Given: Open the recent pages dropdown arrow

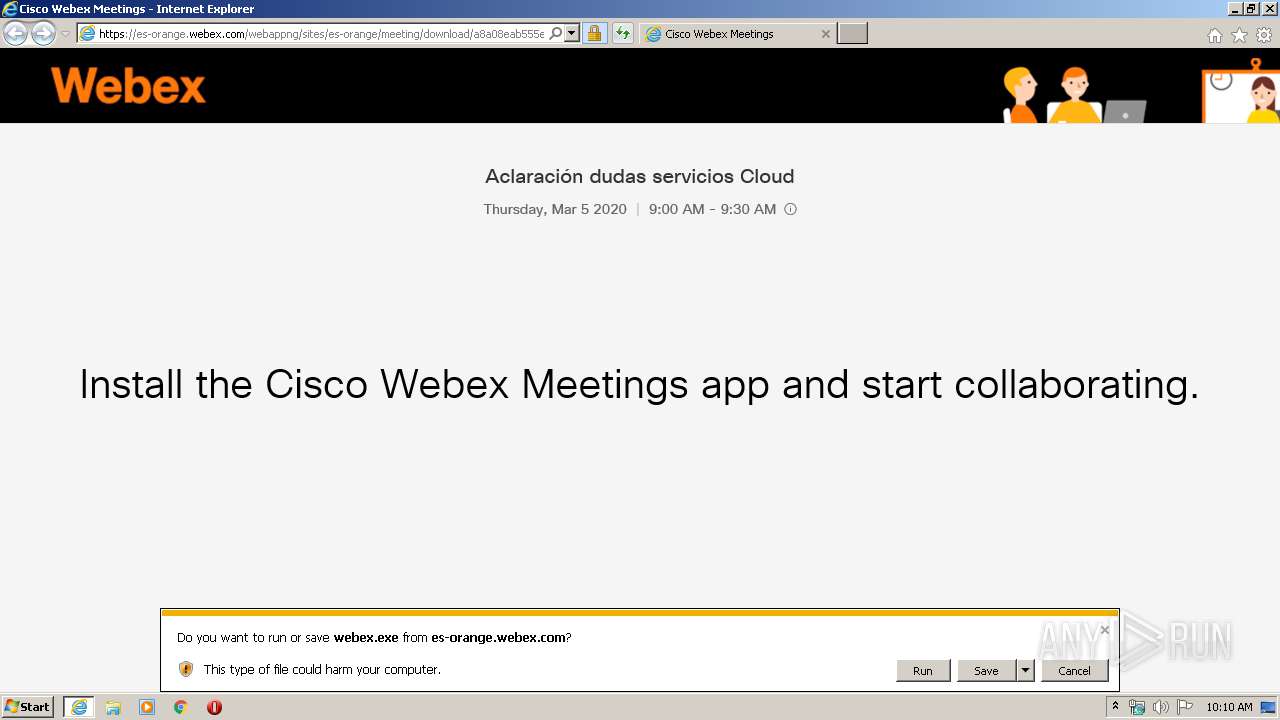Looking at the screenshot, I should pos(66,34).
